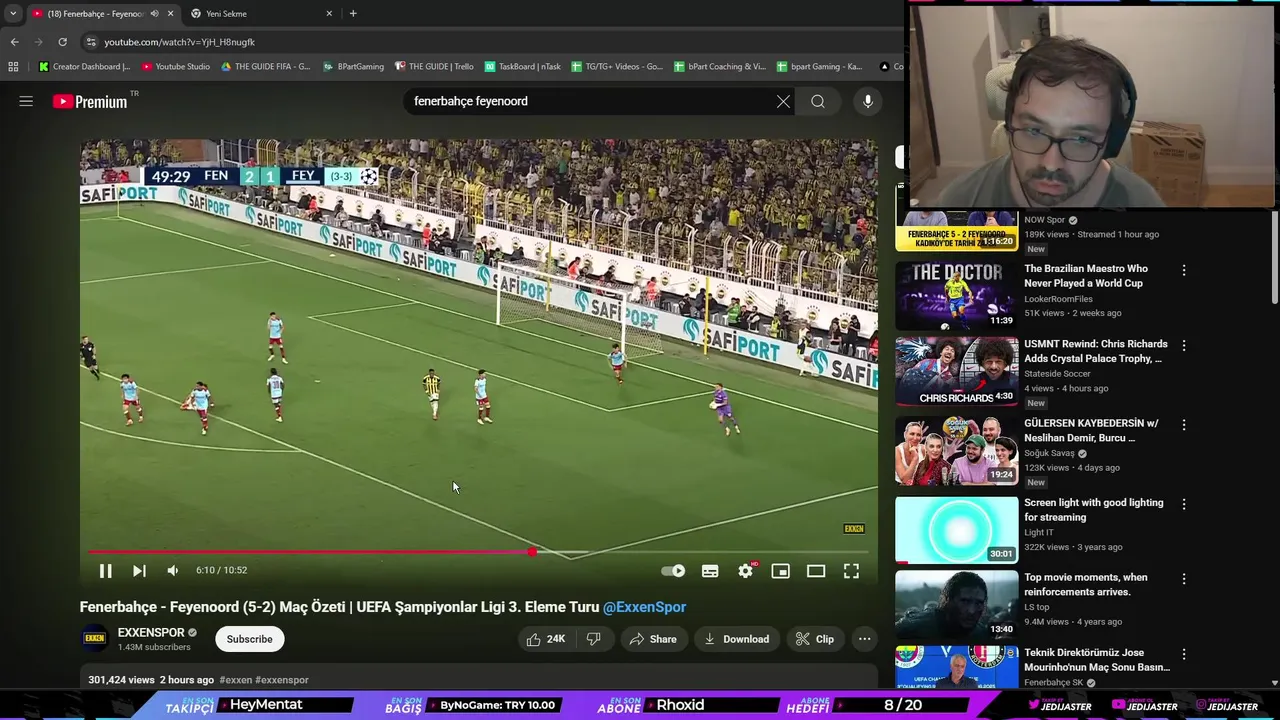1280x720 pixels.
Task: Download the video
Action: [x=736, y=639]
